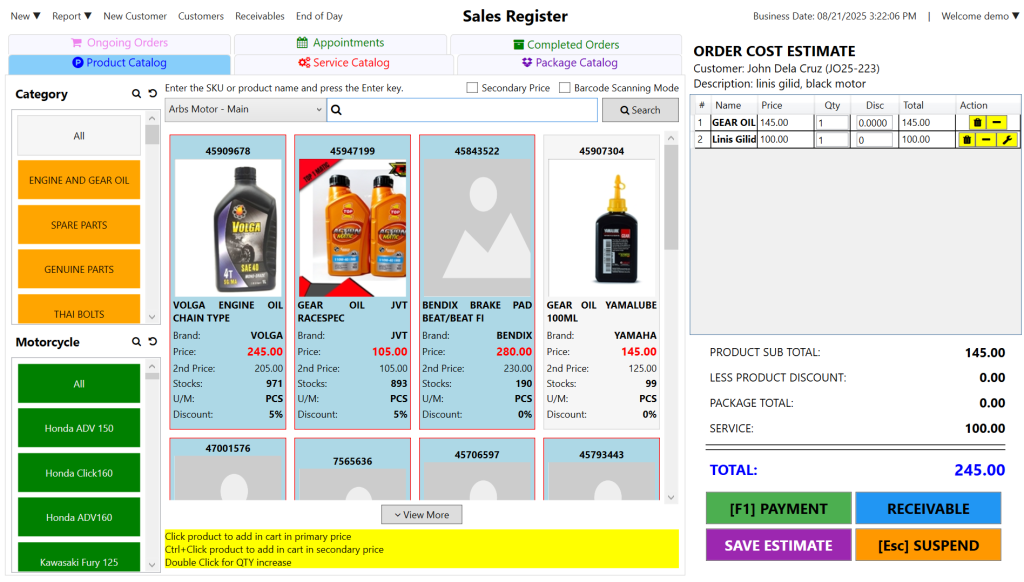
Task: Filter by GENUINE PARTS category
Action: [x=79, y=269]
